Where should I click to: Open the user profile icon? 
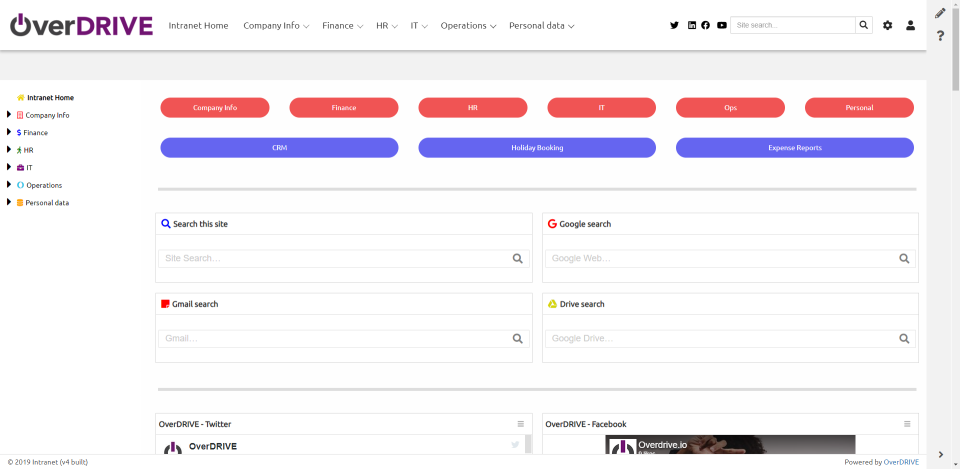(x=910, y=25)
